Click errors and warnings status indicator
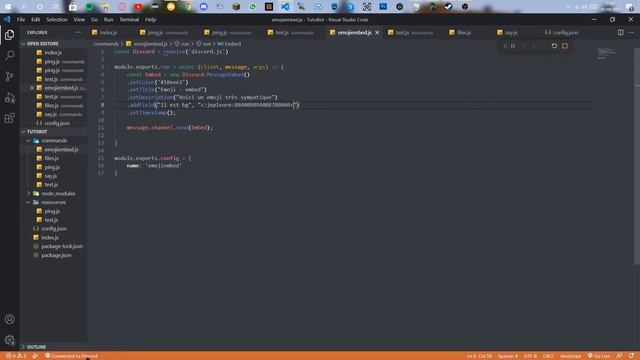The height and width of the screenshot is (360, 640). click(x=16, y=356)
